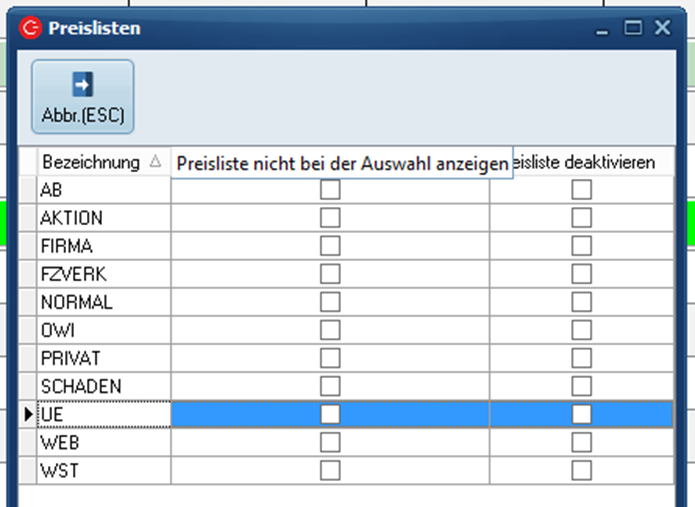Minimize the Preislisten window
The height and width of the screenshot is (507, 695).
(x=602, y=28)
